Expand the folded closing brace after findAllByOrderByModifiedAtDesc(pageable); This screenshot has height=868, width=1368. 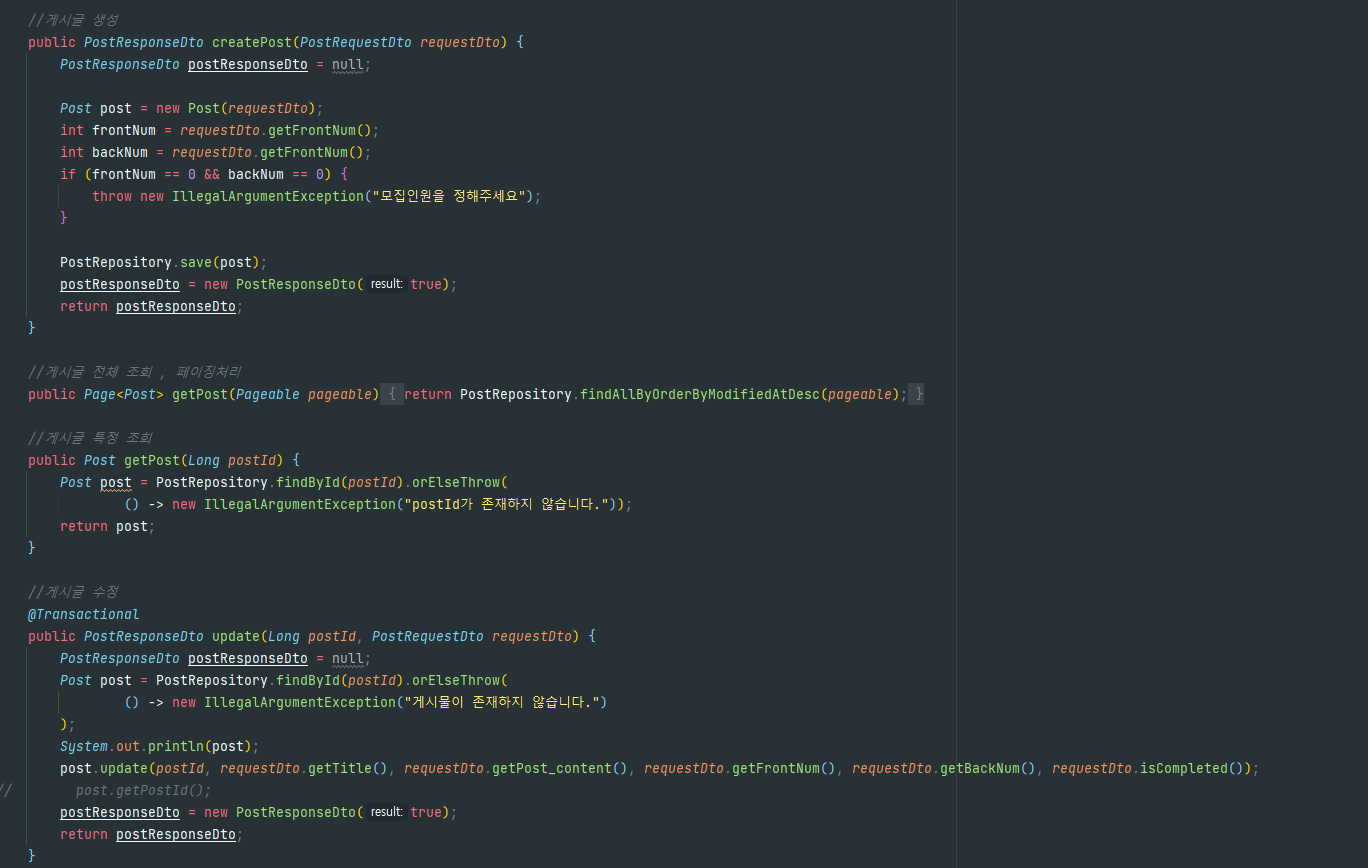coord(917,394)
